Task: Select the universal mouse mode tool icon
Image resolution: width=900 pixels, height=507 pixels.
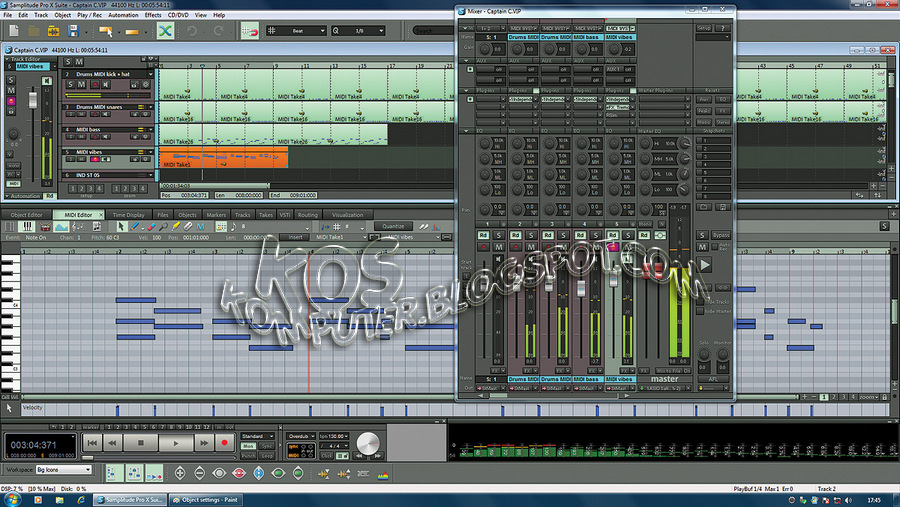Action: [x=106, y=31]
